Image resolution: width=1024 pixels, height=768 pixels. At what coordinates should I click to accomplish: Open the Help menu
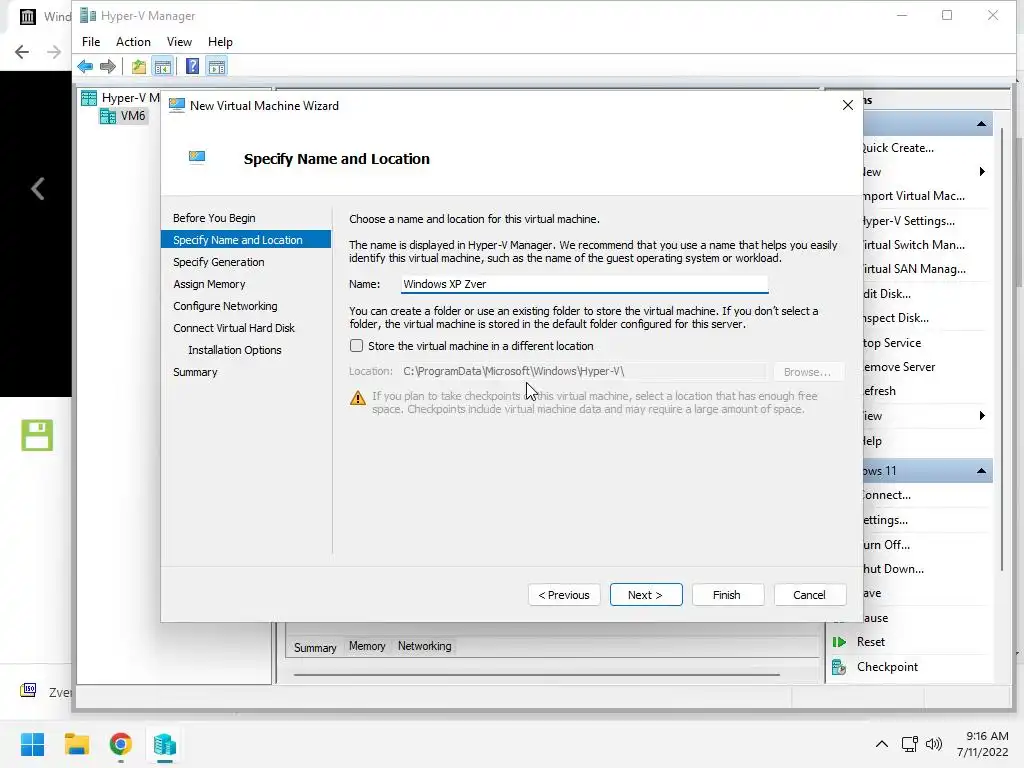tap(220, 42)
